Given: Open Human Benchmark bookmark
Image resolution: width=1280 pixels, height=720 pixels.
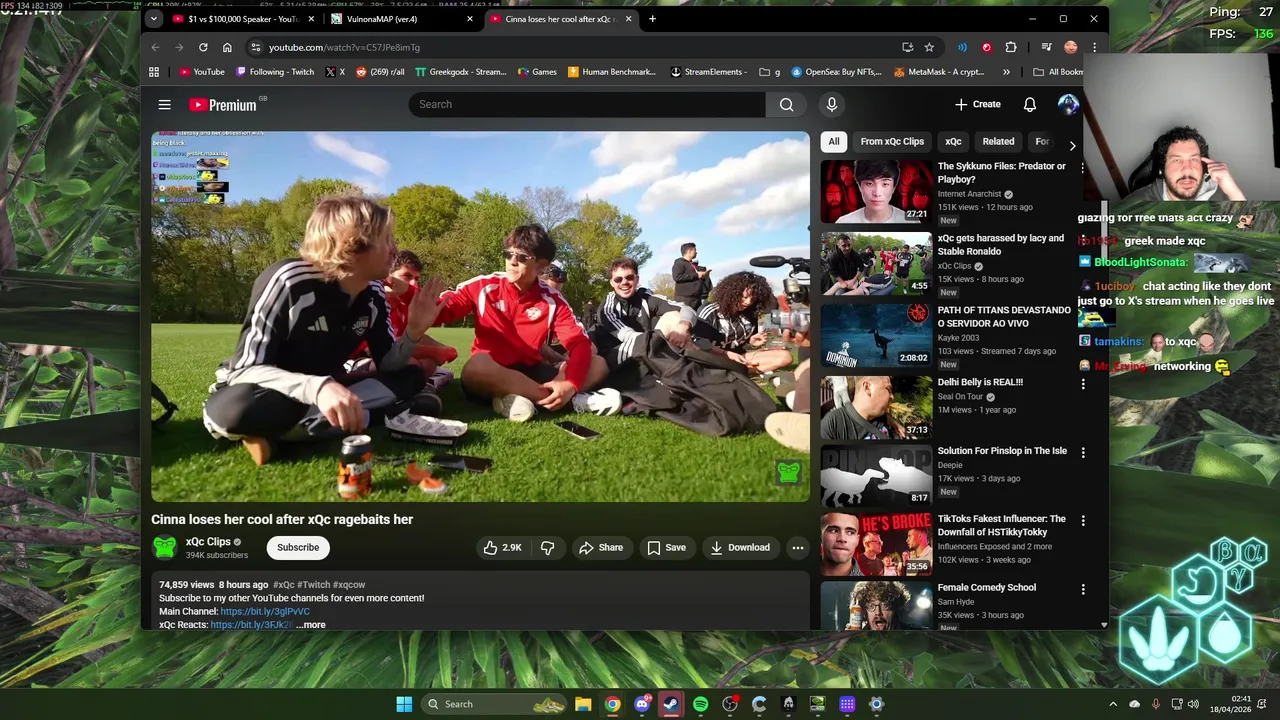Looking at the screenshot, I should coord(612,72).
